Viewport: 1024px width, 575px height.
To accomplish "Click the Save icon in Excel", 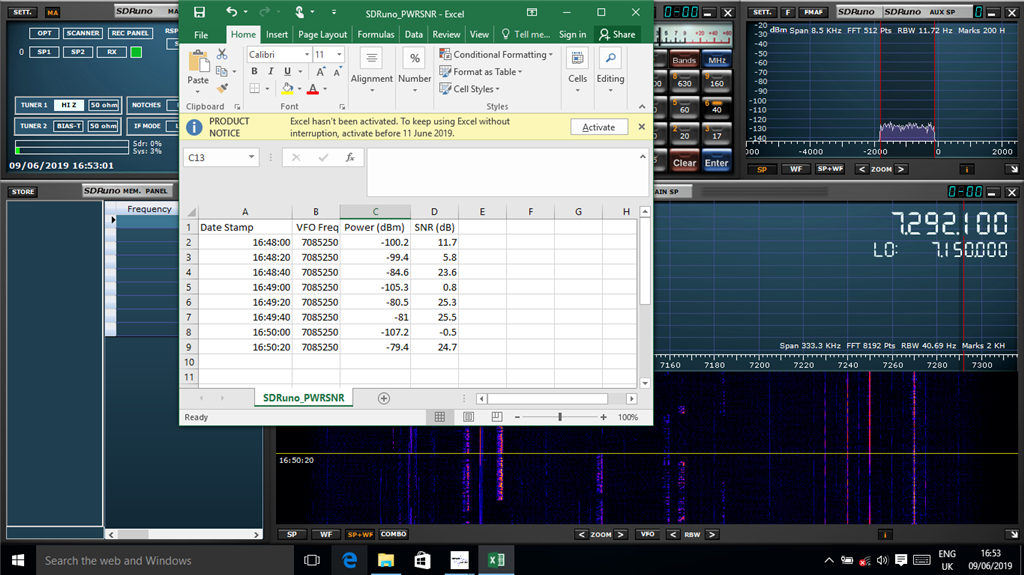I will (x=199, y=12).
